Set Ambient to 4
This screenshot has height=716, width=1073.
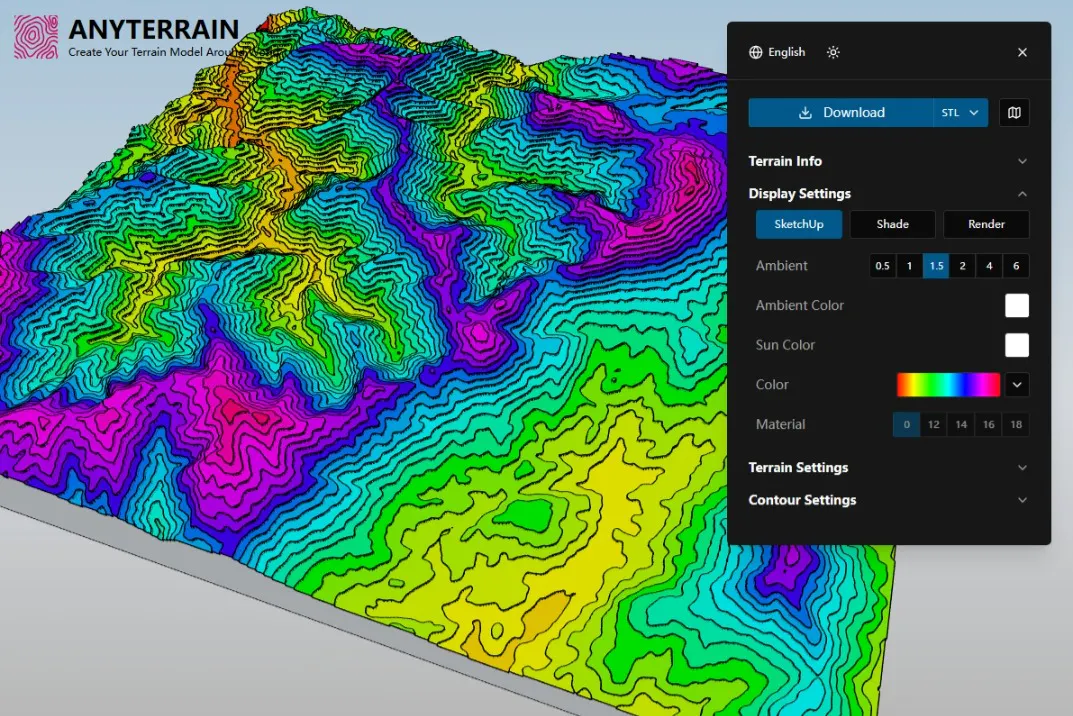[990, 266]
